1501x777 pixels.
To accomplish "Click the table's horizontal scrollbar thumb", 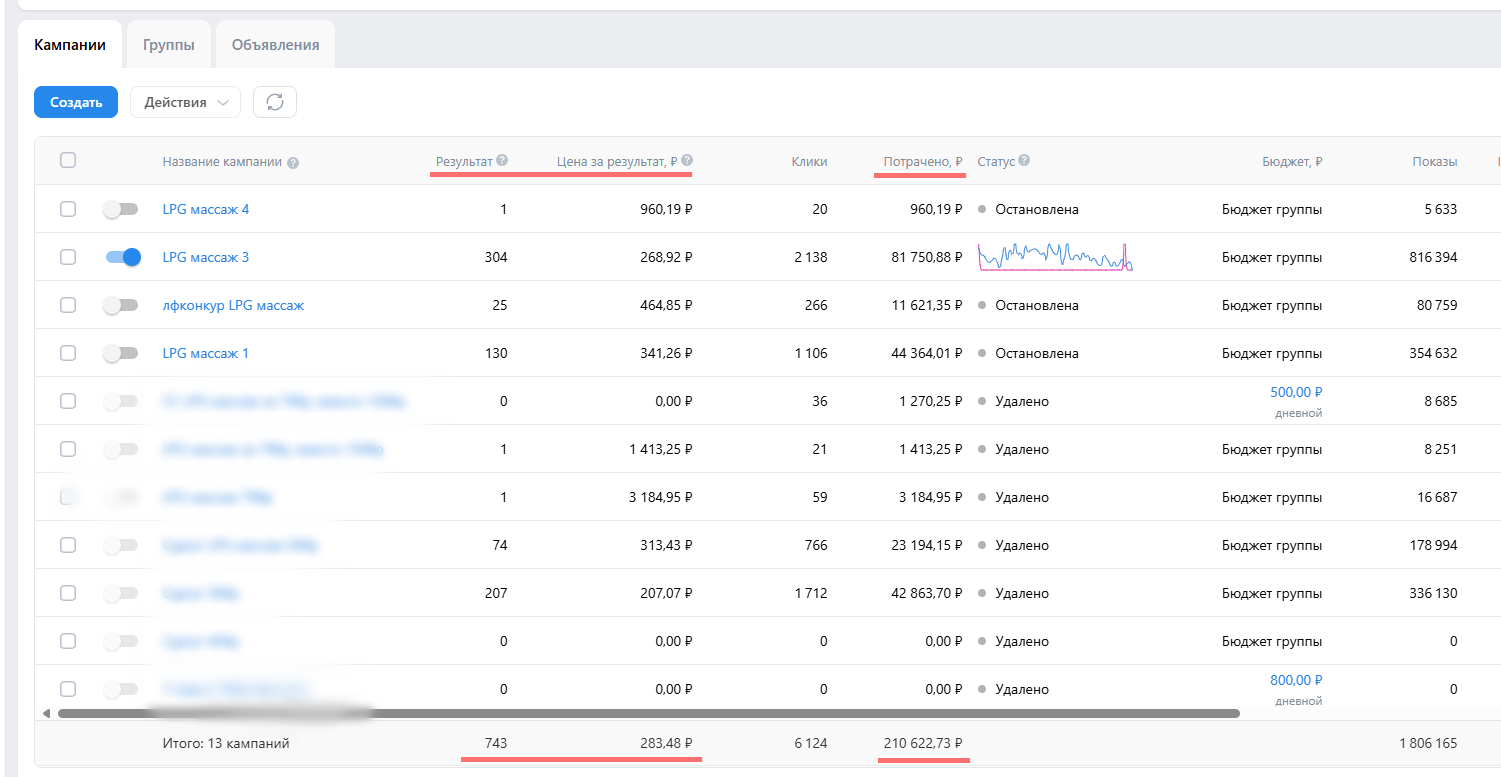I will (649, 714).
